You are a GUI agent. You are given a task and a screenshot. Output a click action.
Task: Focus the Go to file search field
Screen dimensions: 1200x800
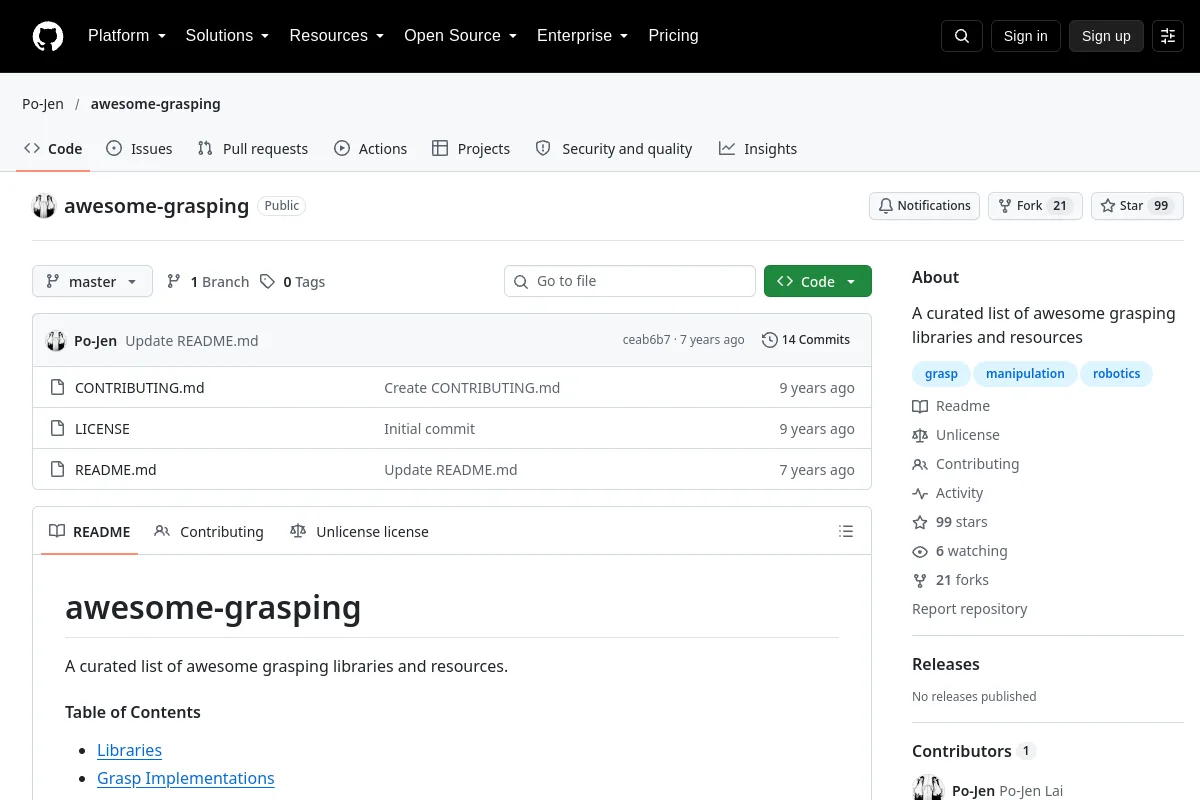click(x=630, y=281)
